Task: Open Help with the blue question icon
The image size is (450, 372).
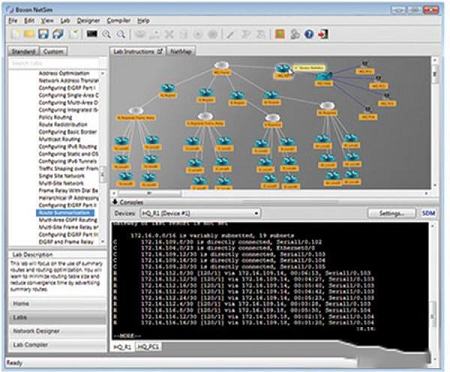Action: [309, 34]
